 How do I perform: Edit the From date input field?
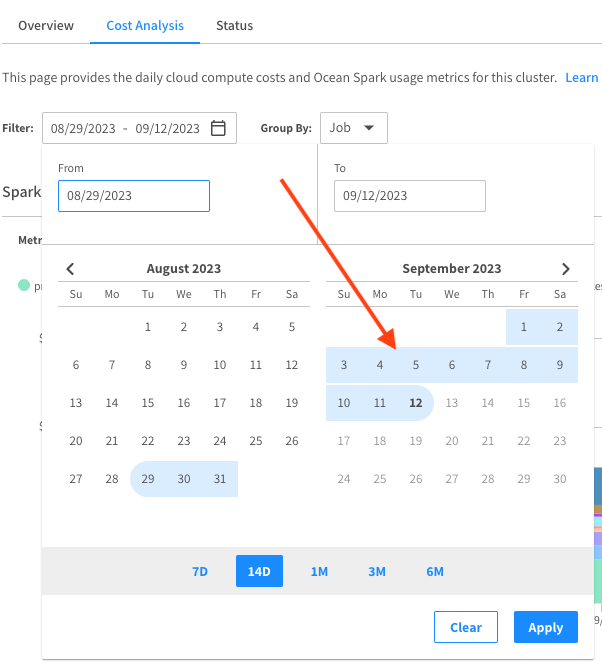point(134,196)
